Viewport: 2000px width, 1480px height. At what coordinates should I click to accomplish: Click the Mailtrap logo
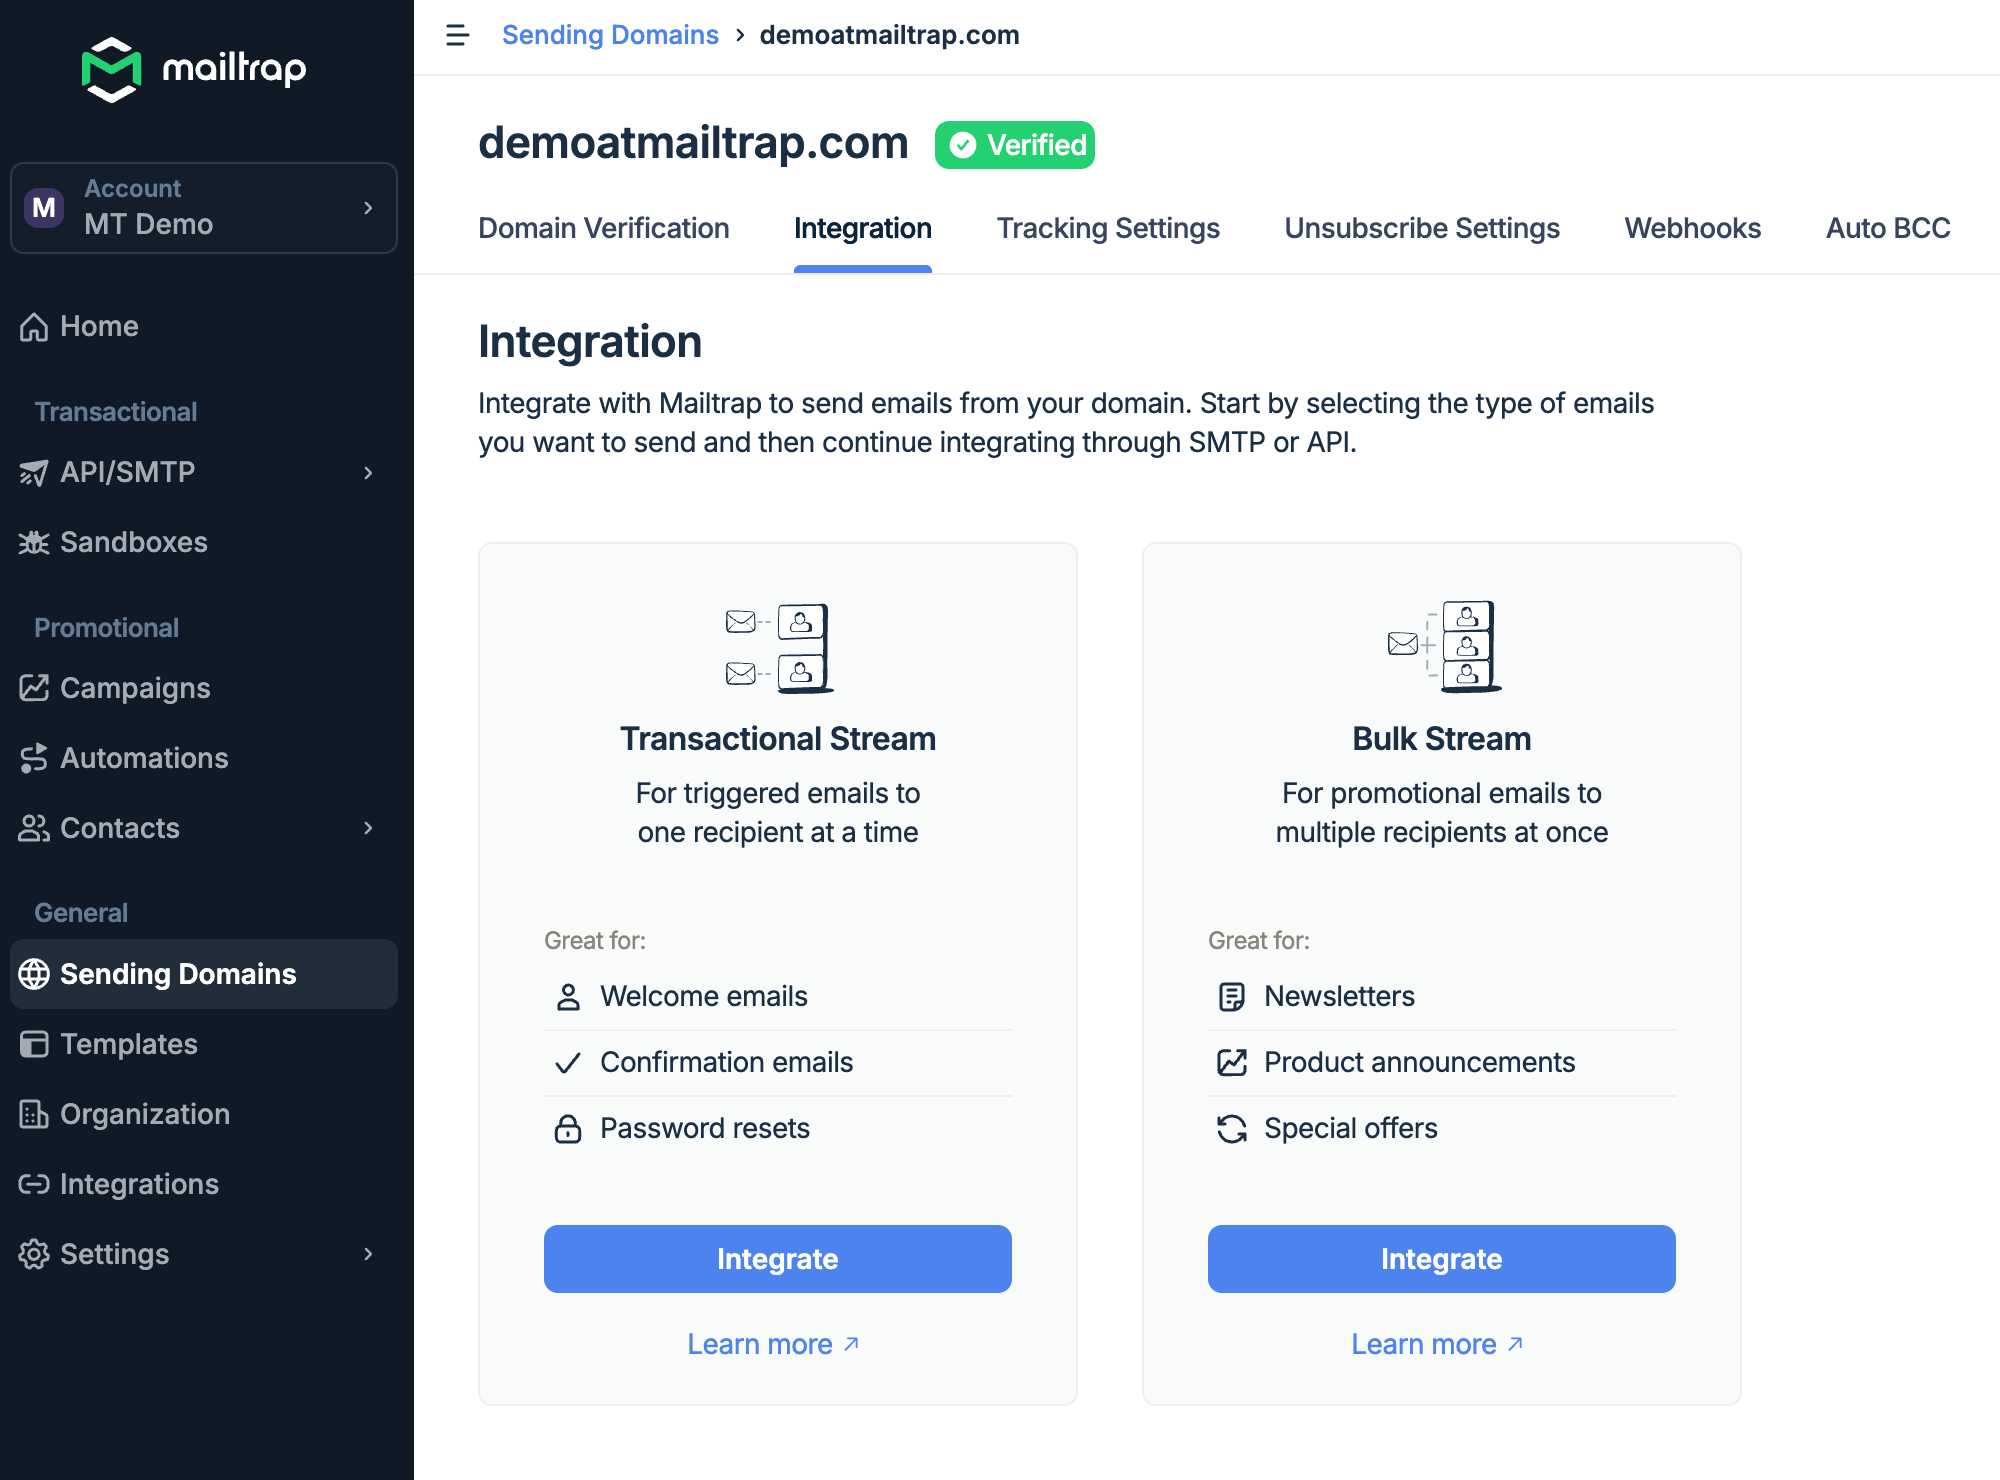pos(194,69)
